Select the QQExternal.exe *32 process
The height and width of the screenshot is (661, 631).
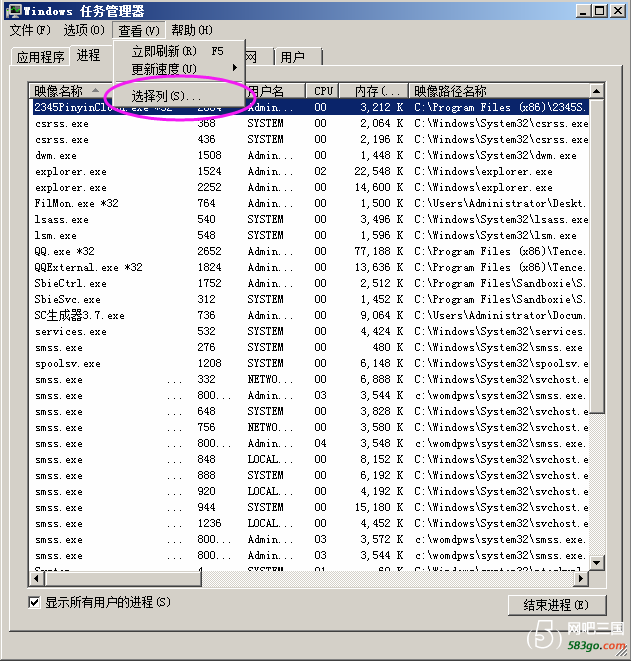(x=310, y=268)
